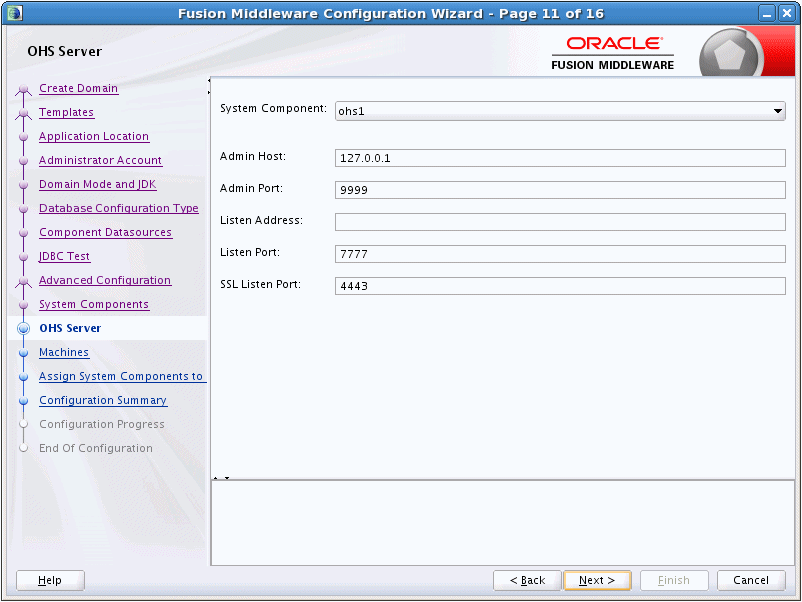Click the wizard application icon in title bar
The image size is (802, 602).
[15, 13]
